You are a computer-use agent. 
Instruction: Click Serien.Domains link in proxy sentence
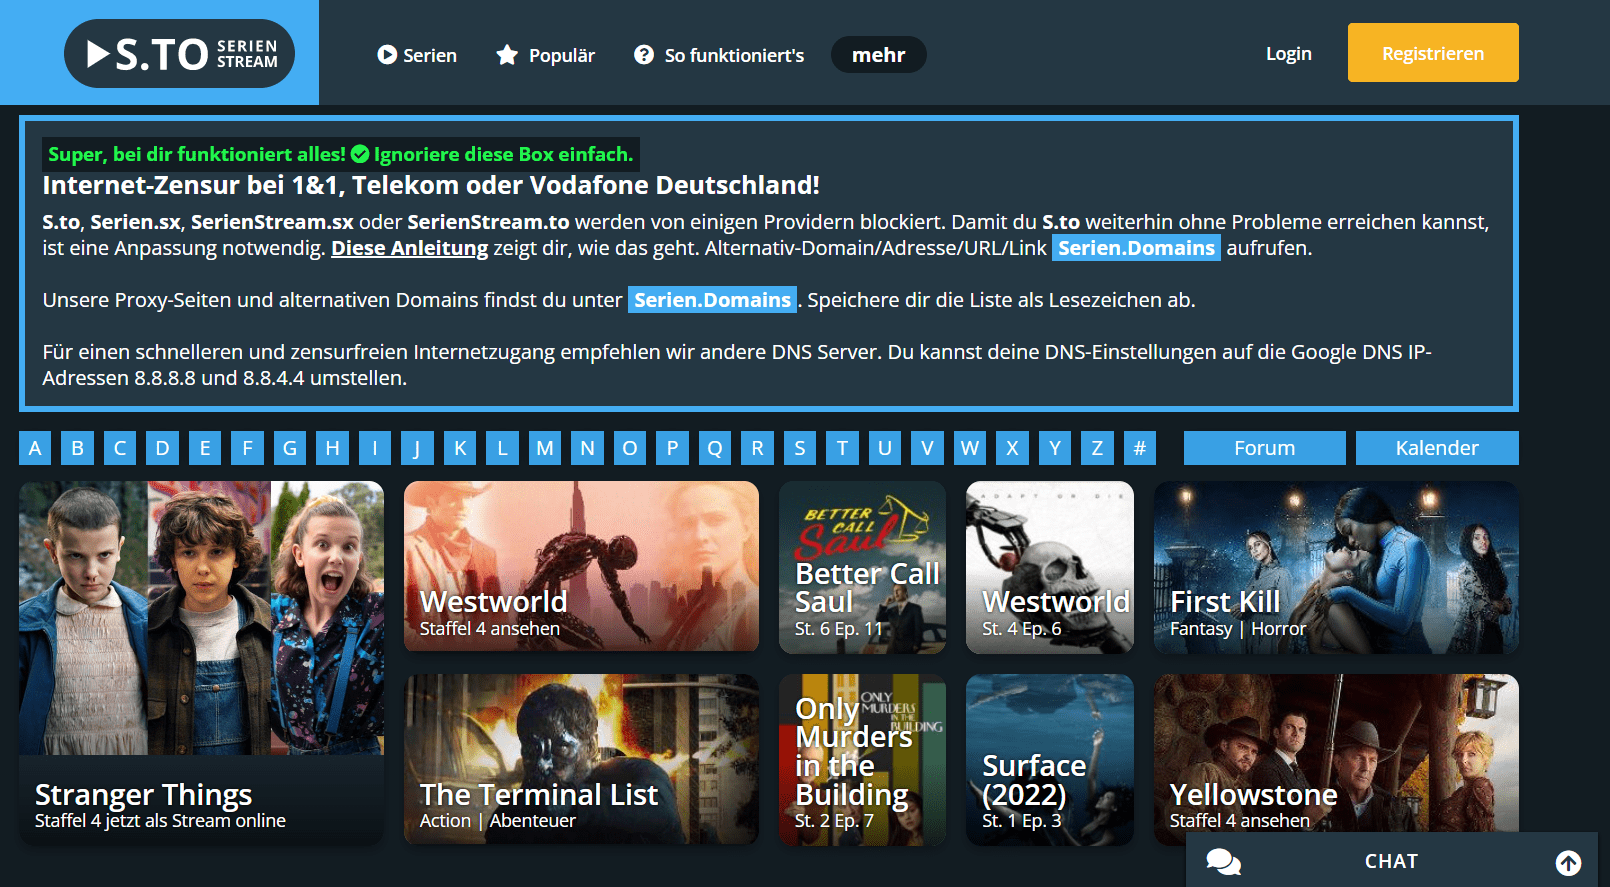coord(712,300)
